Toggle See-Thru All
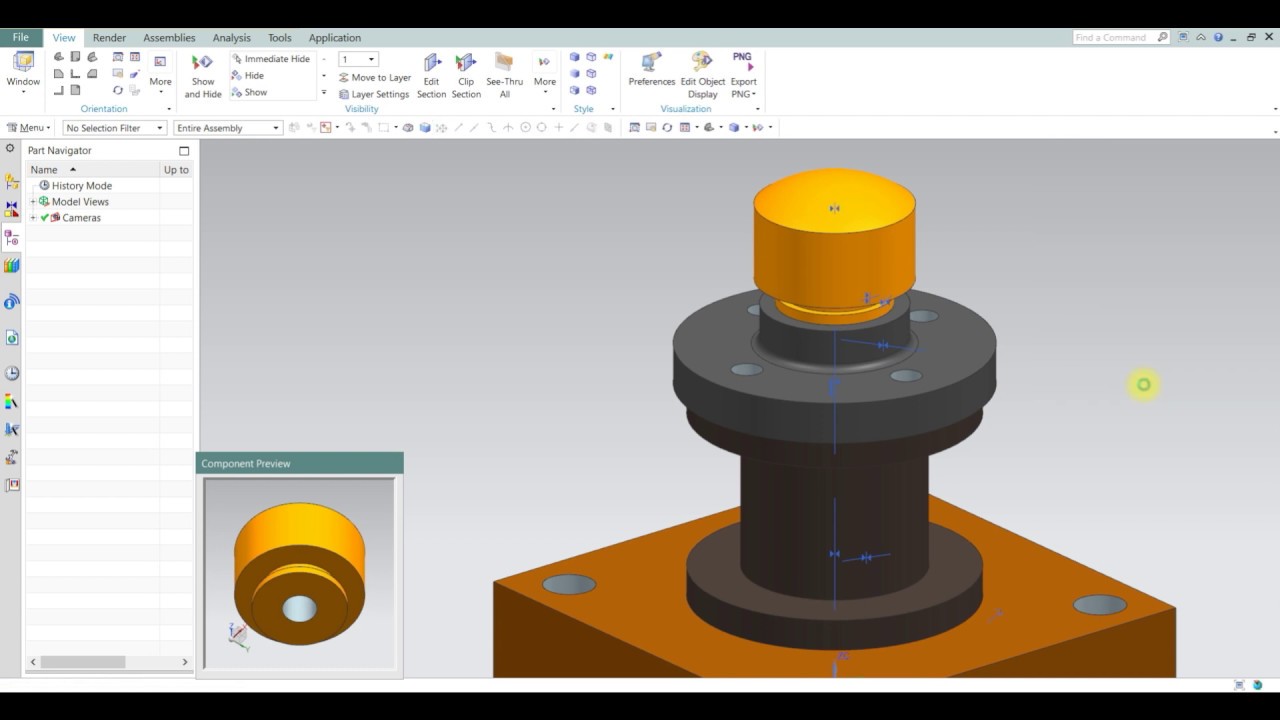1280x720 pixels. [x=504, y=76]
